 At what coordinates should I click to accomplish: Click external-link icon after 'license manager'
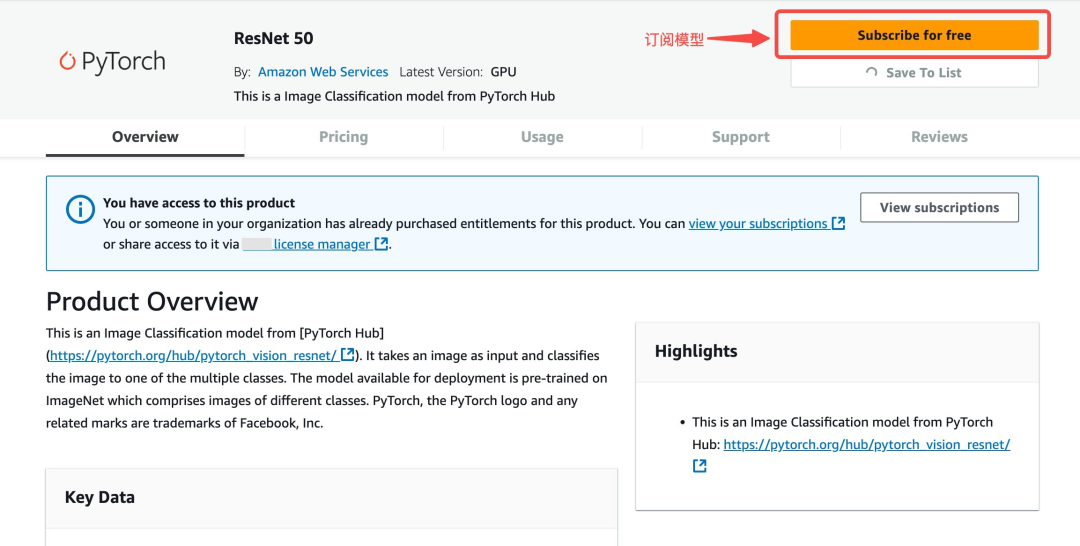click(381, 244)
